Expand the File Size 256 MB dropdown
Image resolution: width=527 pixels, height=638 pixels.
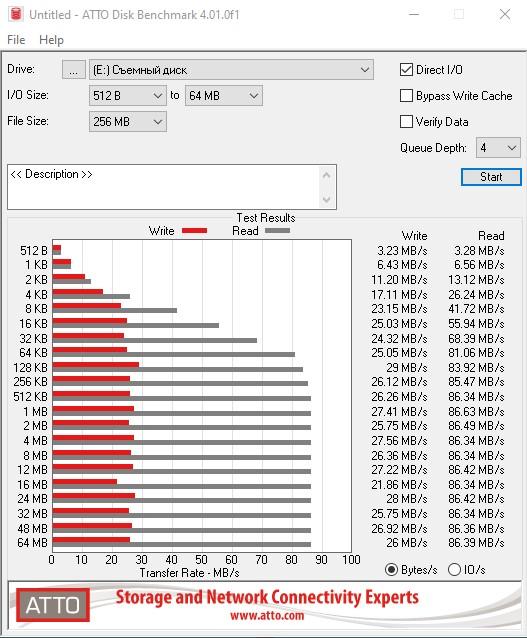[128, 121]
